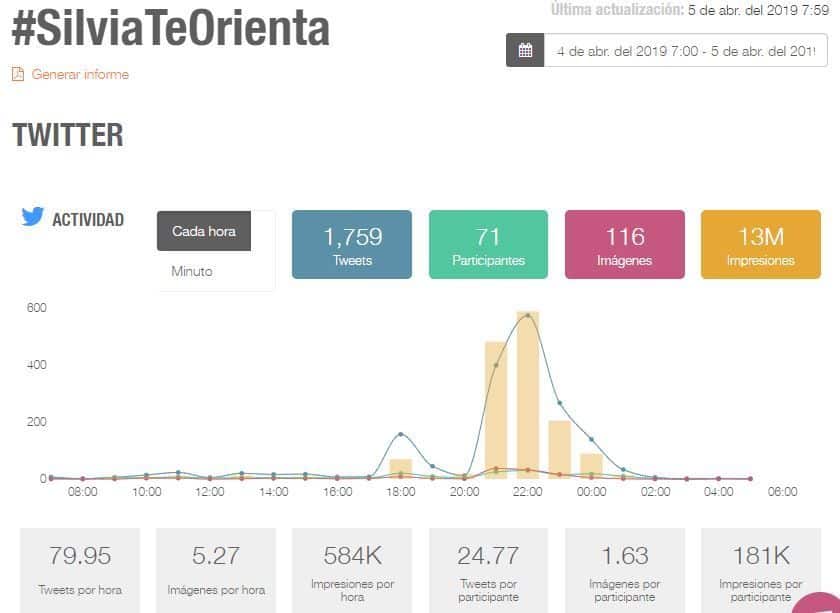Click the green 71 Participantes card
840x613 pixels.
tap(488, 244)
